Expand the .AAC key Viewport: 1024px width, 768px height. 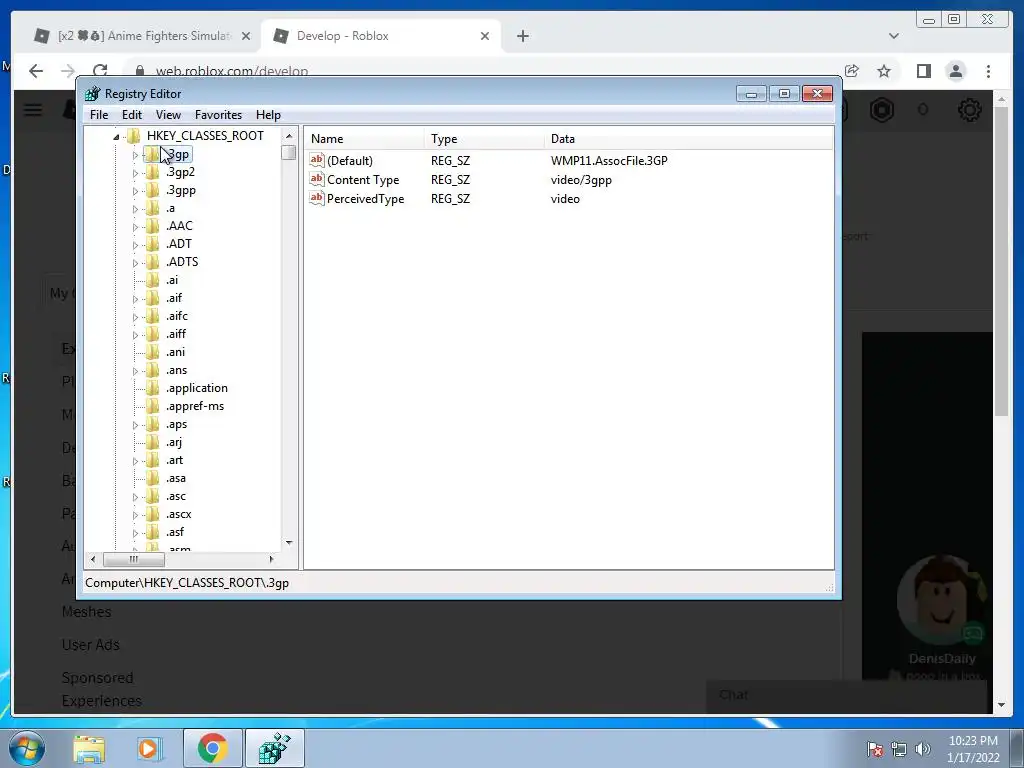pyautogui.click(x=135, y=227)
